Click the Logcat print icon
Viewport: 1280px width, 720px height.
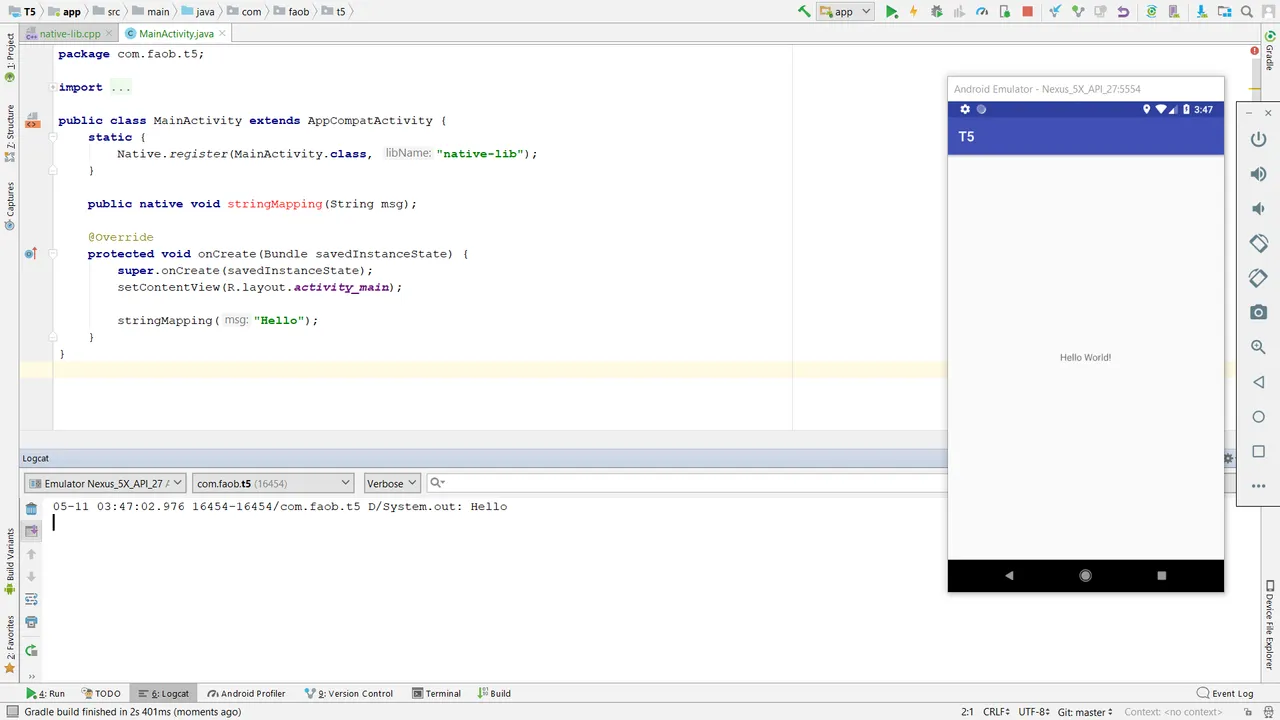tap(31, 622)
